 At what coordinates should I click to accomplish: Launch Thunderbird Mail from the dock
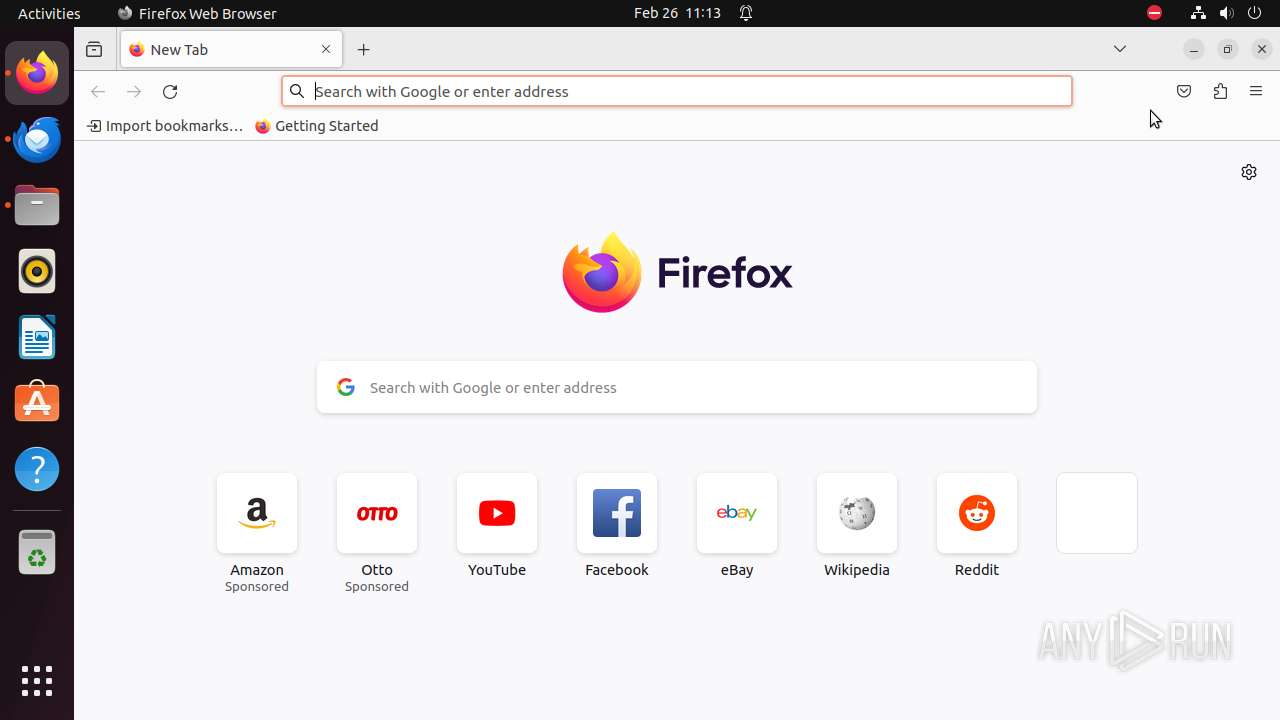[x=37, y=139]
